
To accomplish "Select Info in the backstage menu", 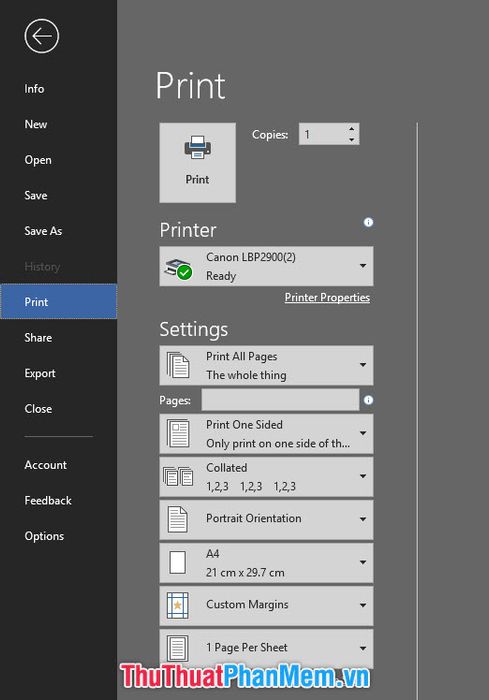I will click(34, 89).
